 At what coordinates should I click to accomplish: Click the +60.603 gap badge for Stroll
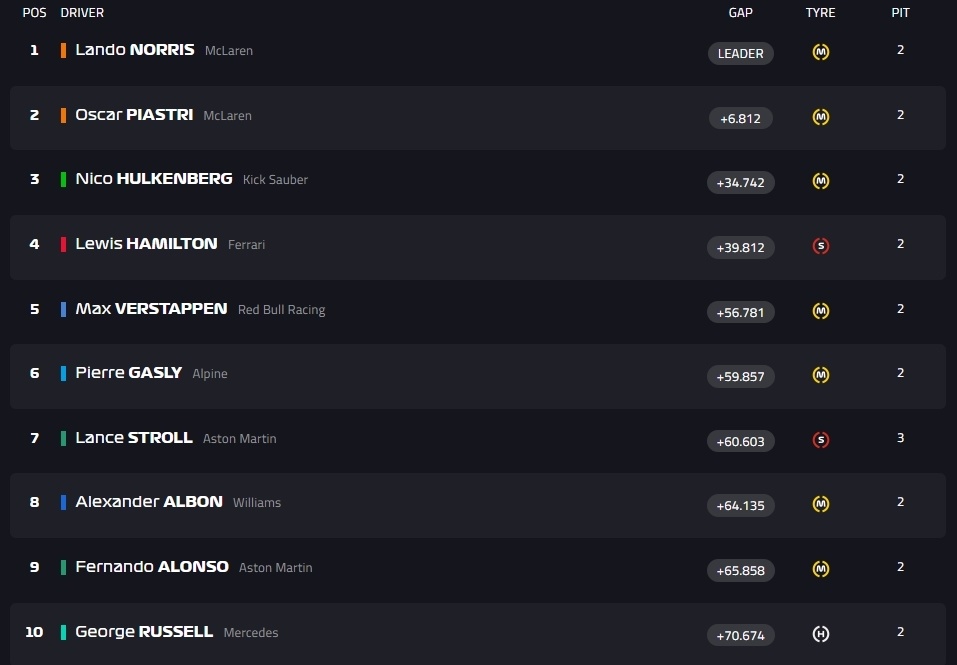740,441
